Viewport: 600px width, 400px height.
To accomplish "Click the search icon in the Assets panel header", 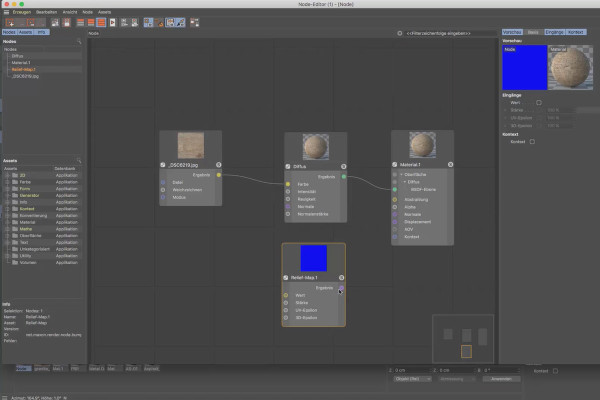I will 79,161.
